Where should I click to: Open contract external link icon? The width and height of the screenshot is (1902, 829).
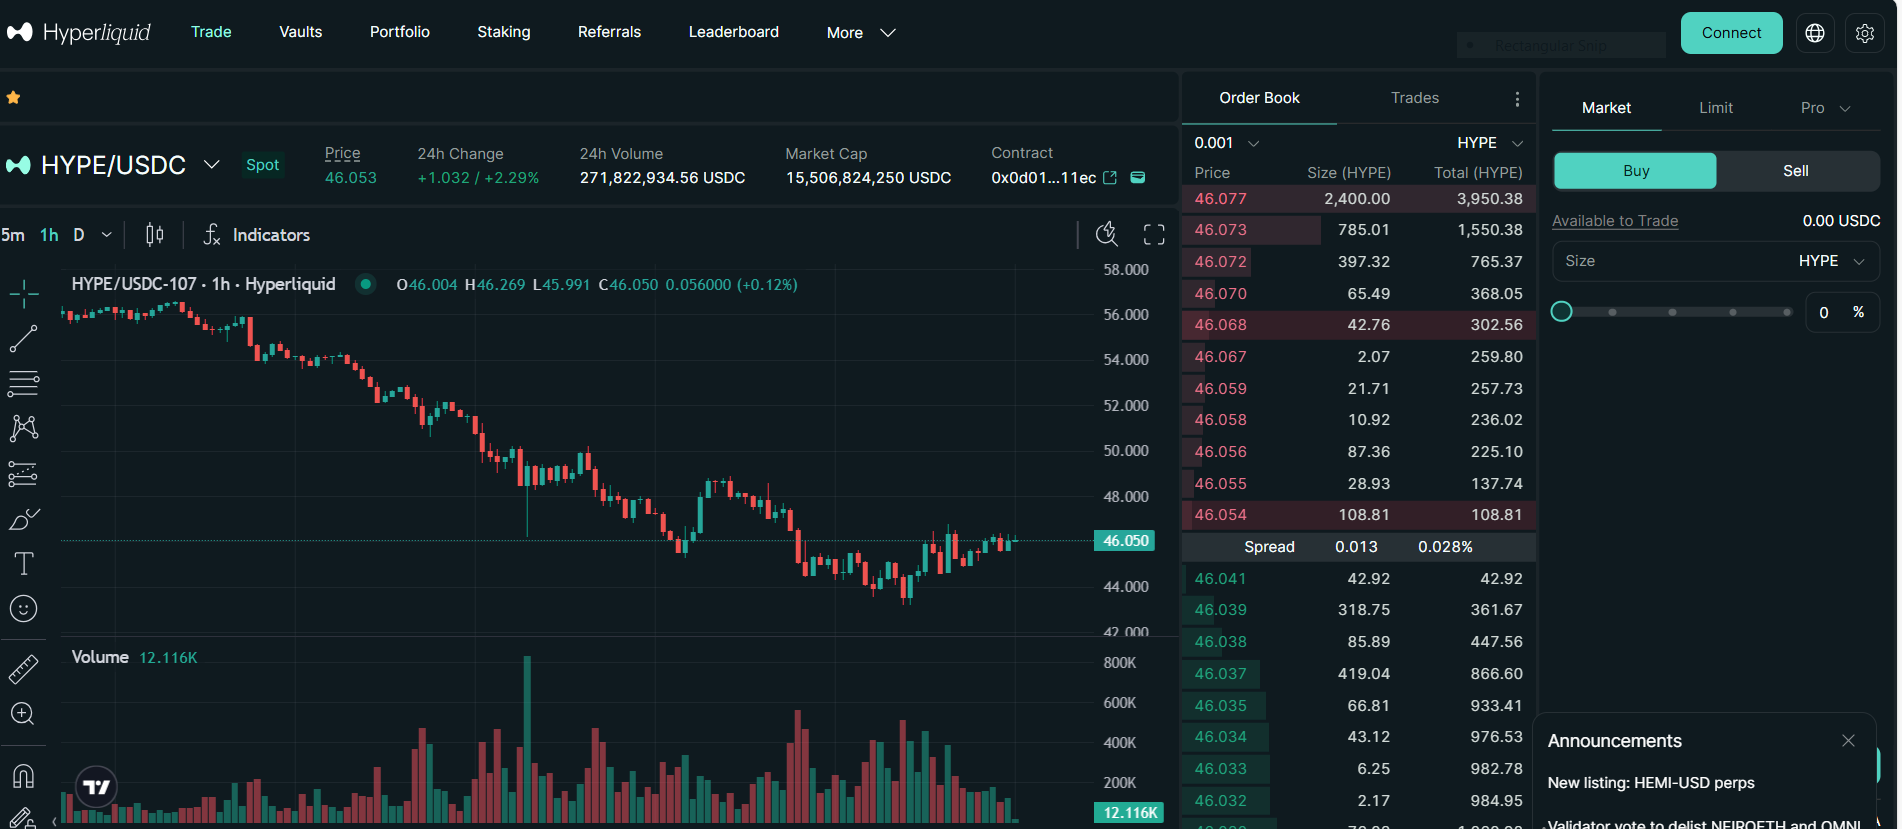[1110, 177]
